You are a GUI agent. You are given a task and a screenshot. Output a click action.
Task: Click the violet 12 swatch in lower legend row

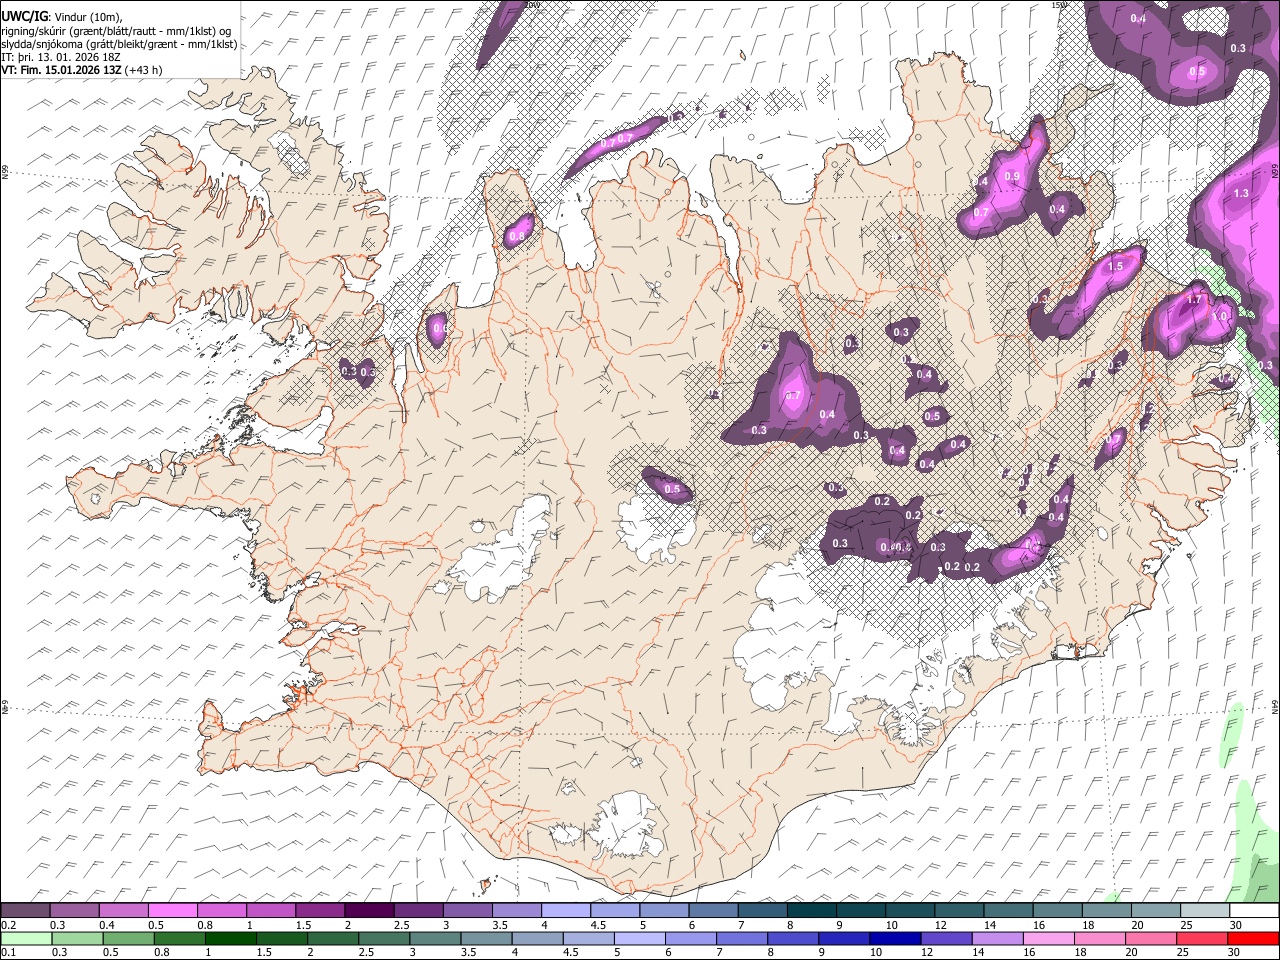945,938
